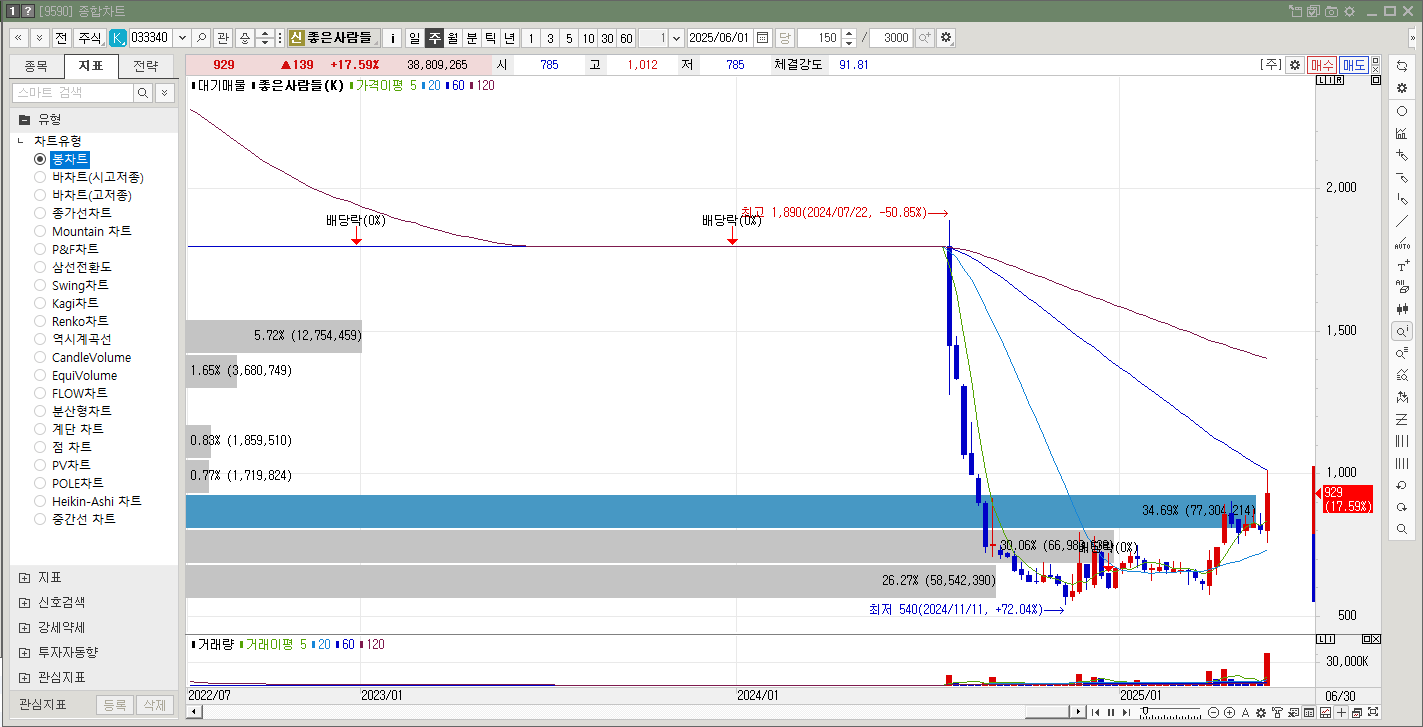Click the stock info 'i' button
1423x727 pixels.
[392, 38]
